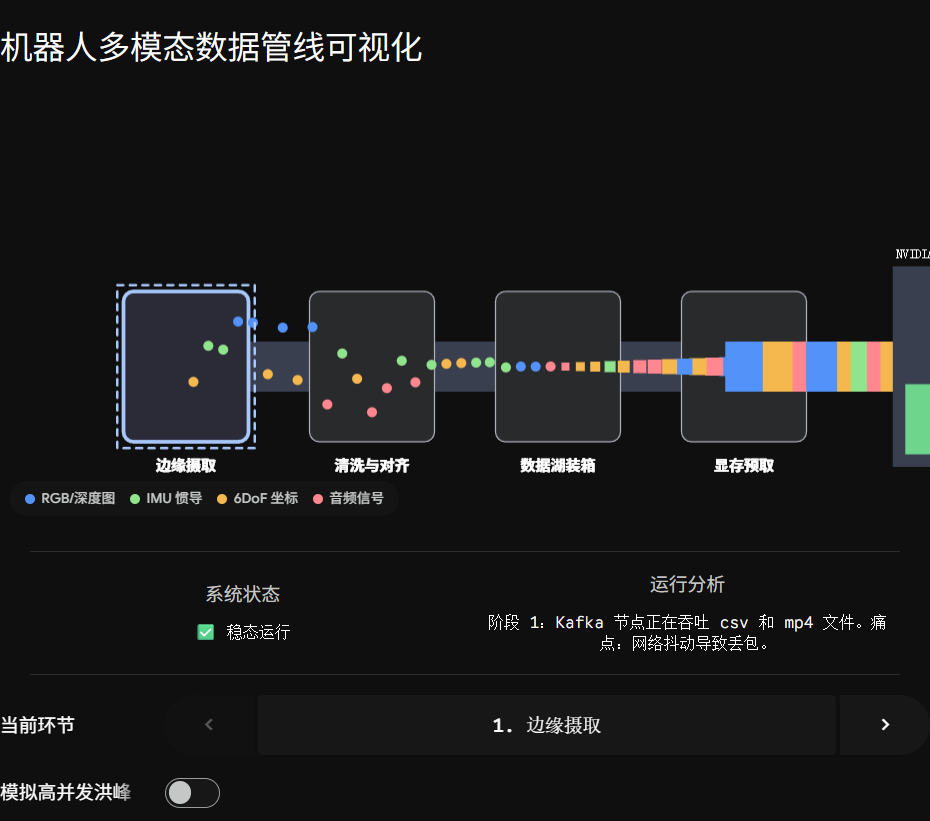Click the blue RGB/深度图 legend dot
The image size is (930, 821).
pos(30,499)
